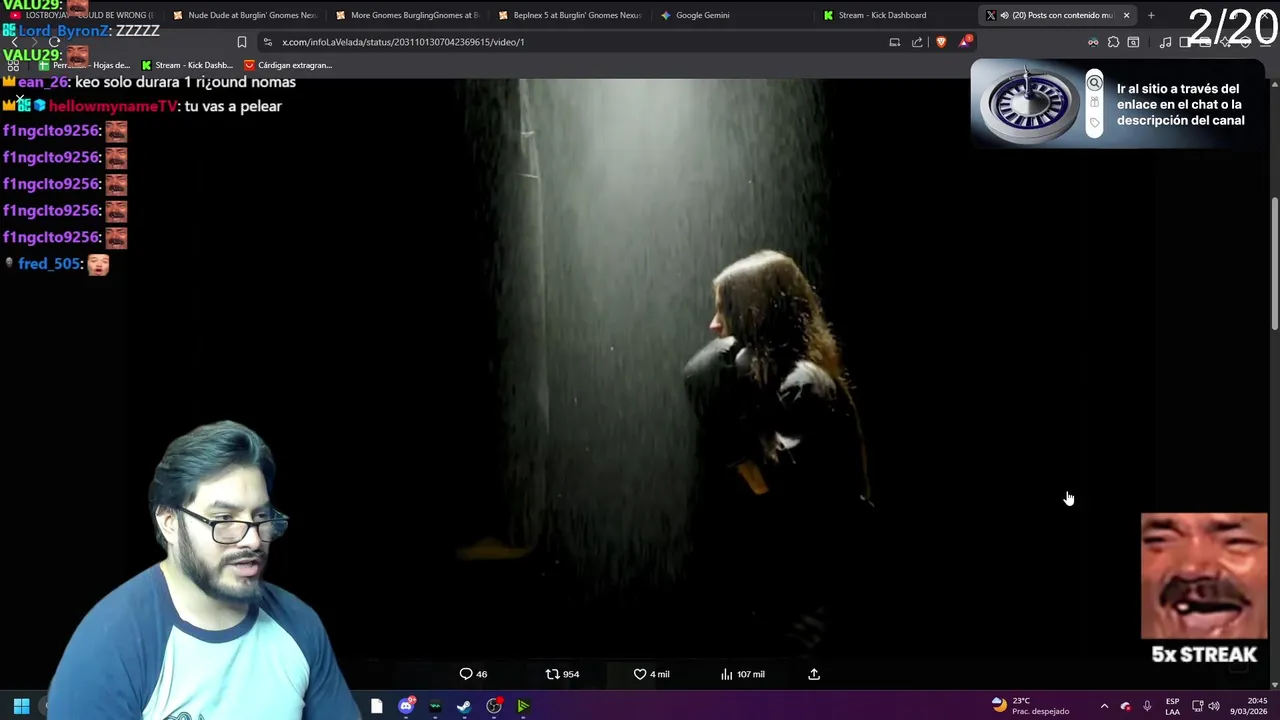Click chat text 'tu vas a pelear'
The height and width of the screenshot is (720, 1280).
click(233, 106)
